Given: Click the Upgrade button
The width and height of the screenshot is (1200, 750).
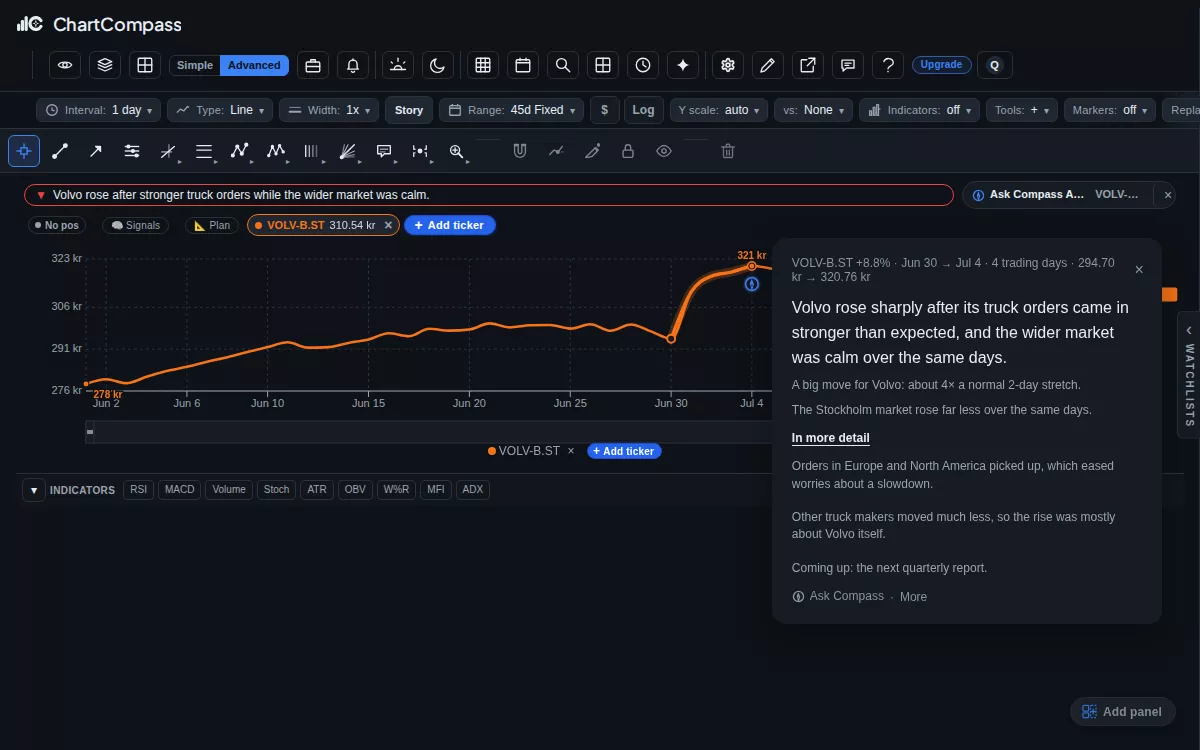Looking at the screenshot, I should pos(941,65).
